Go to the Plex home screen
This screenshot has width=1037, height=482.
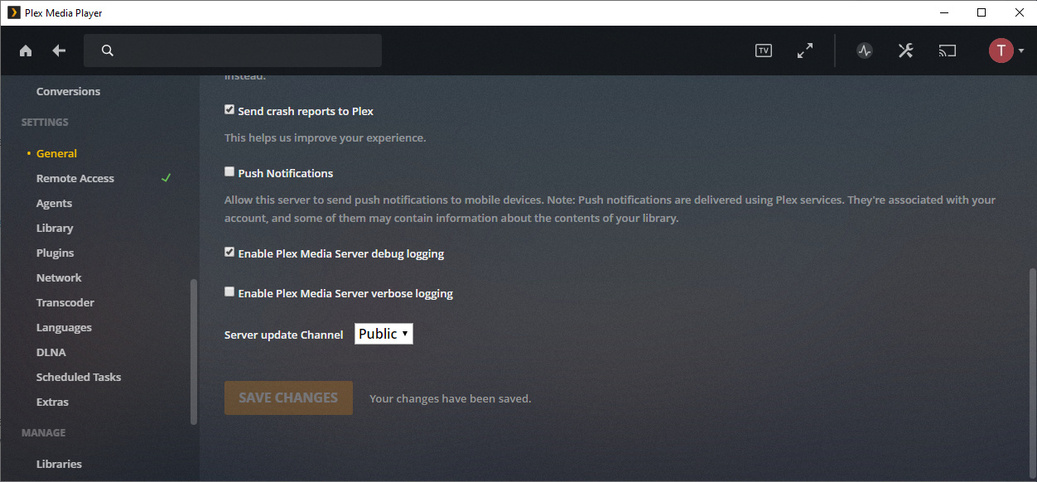point(26,51)
